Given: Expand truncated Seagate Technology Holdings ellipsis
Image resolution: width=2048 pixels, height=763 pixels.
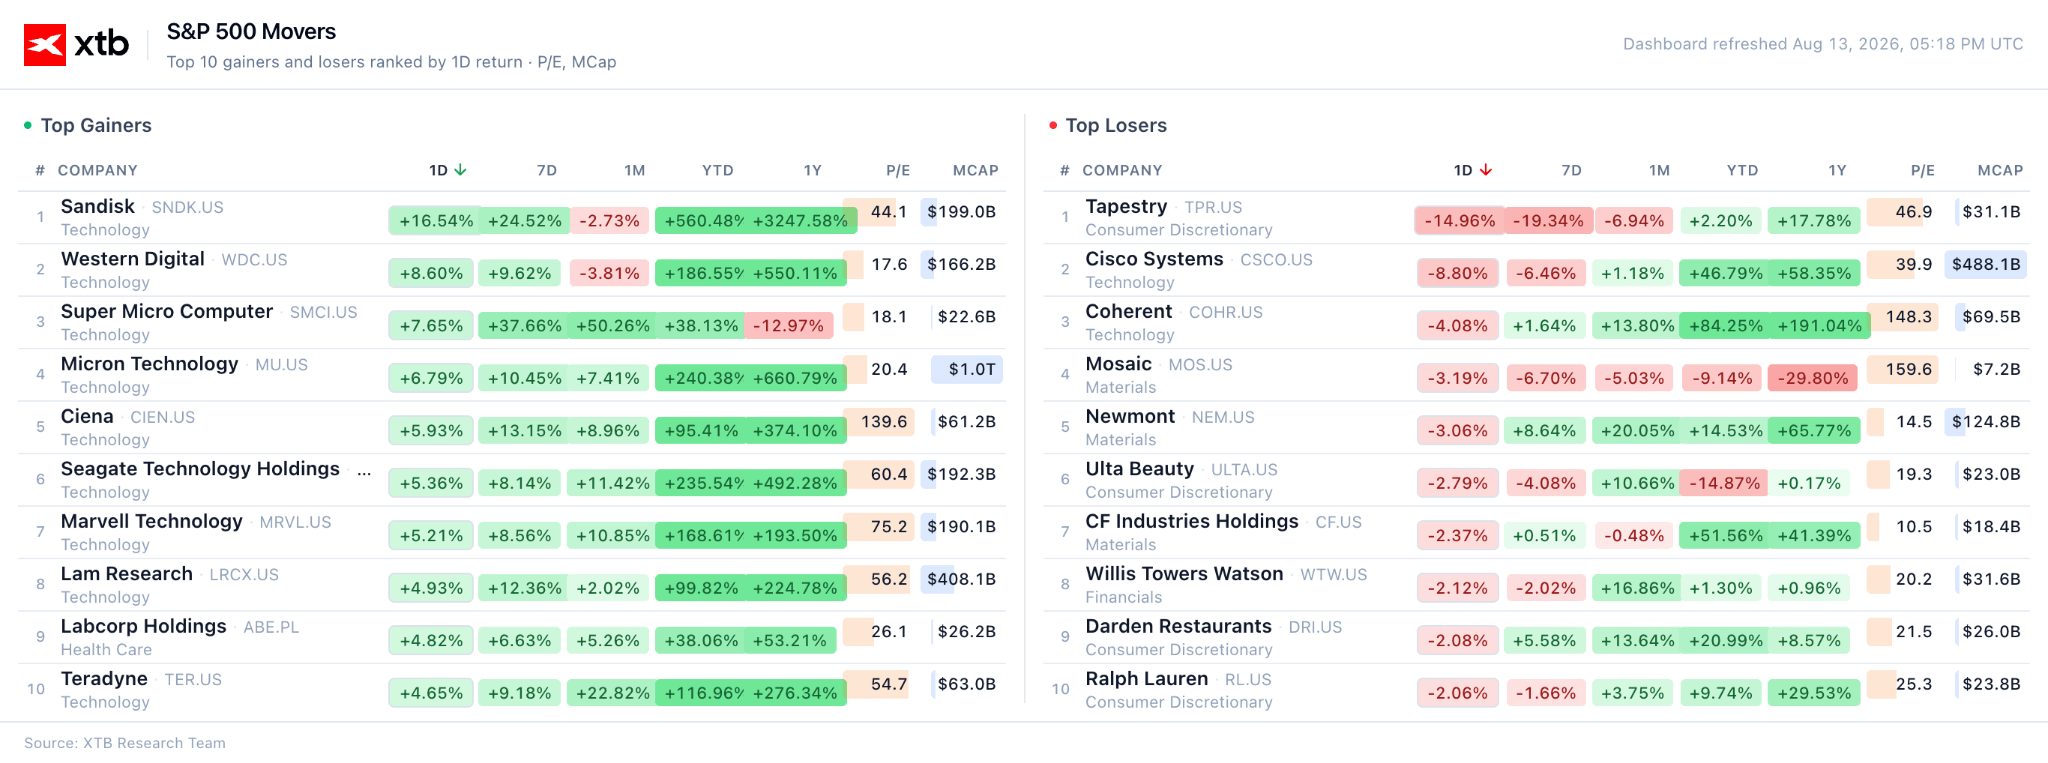Looking at the screenshot, I should (x=364, y=470).
